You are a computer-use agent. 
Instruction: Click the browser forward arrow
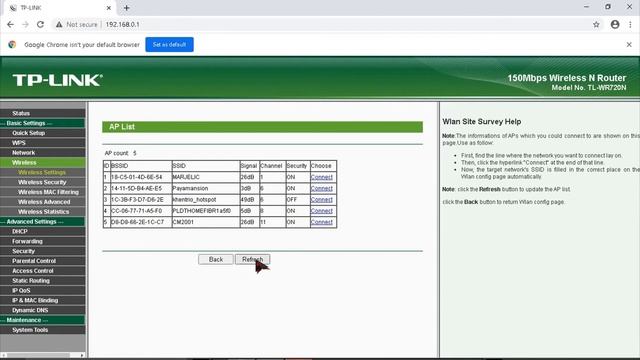(x=25, y=24)
